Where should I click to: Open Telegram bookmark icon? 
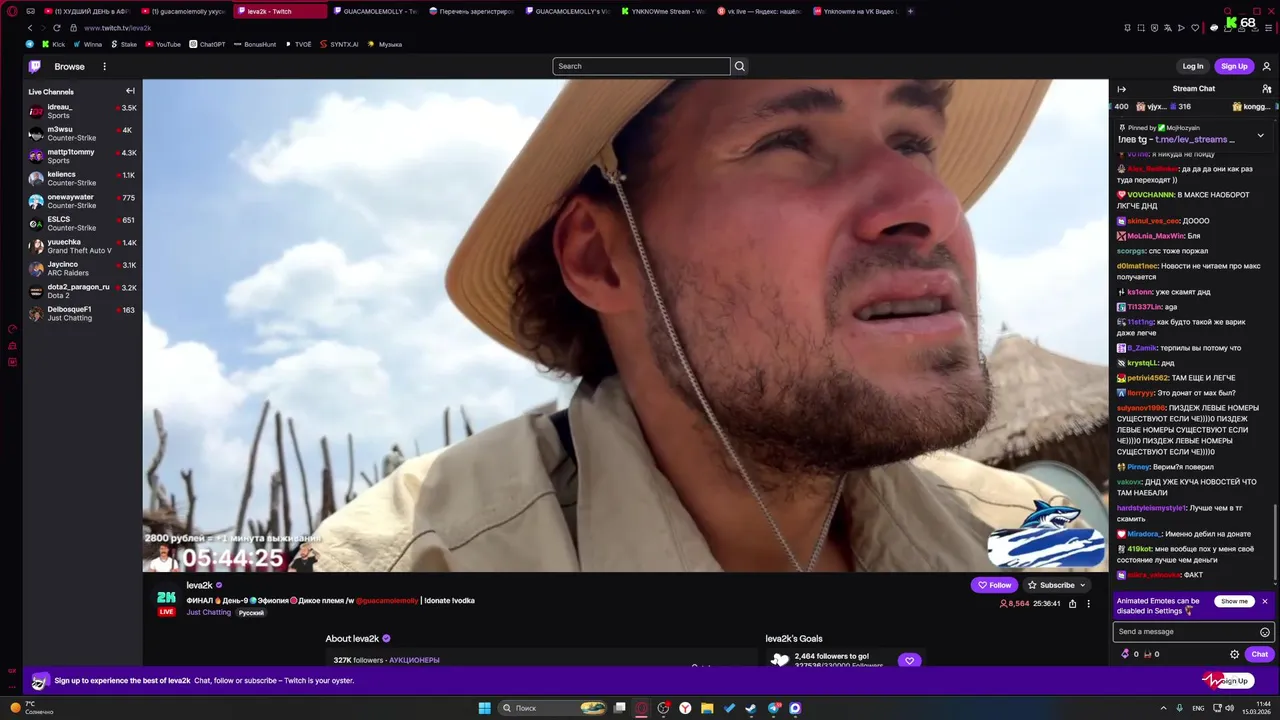click(29, 44)
